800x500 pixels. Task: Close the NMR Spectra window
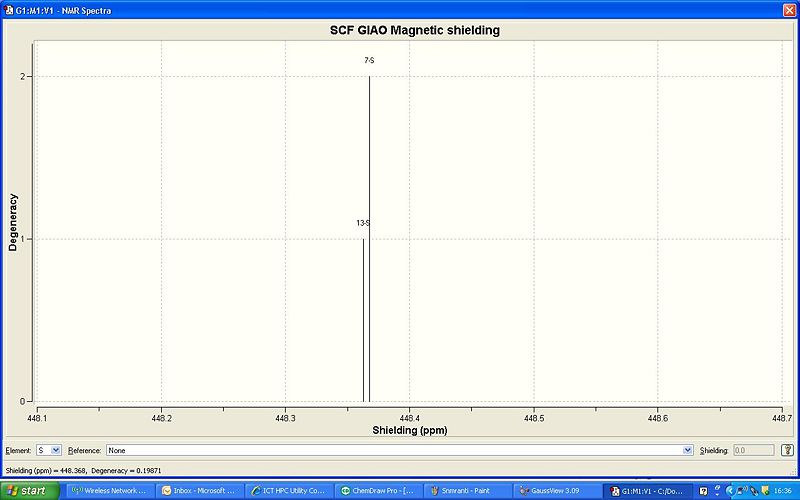click(789, 10)
